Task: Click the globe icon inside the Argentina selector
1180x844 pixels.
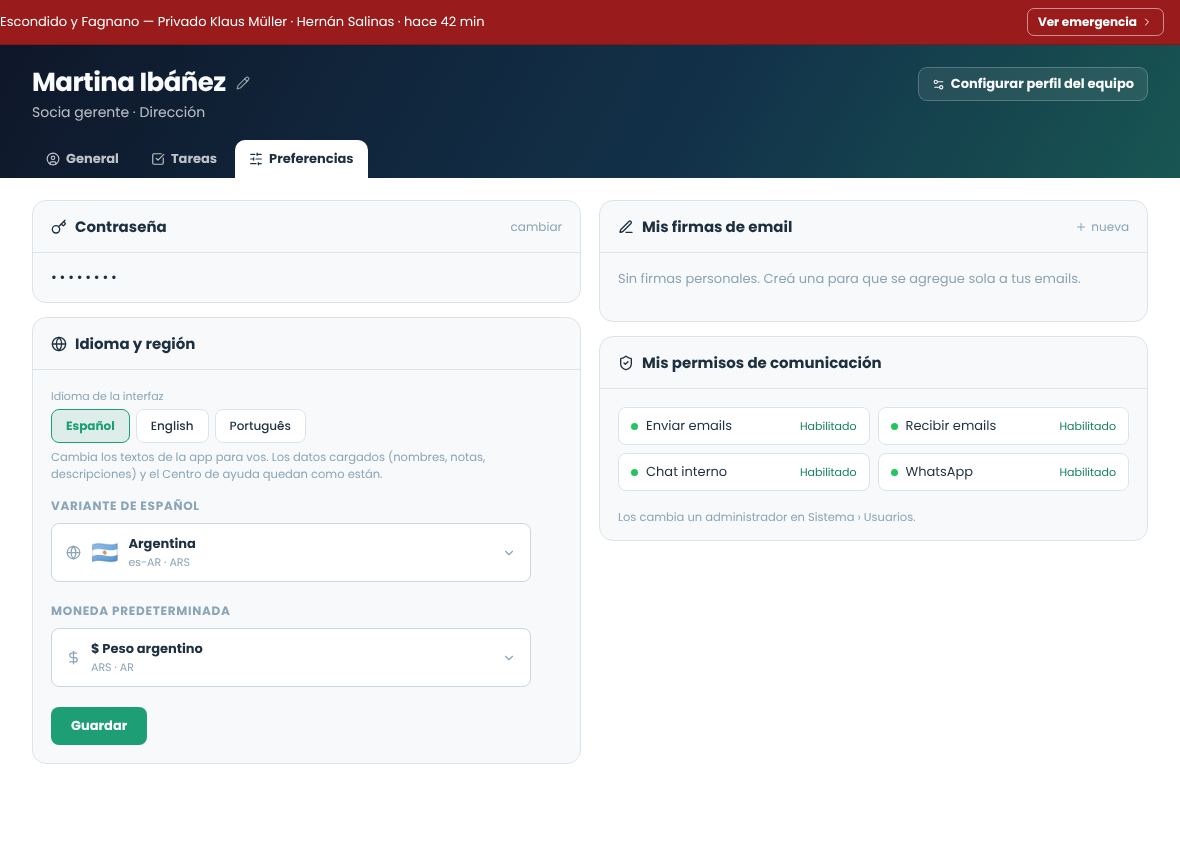Action: coord(73,553)
